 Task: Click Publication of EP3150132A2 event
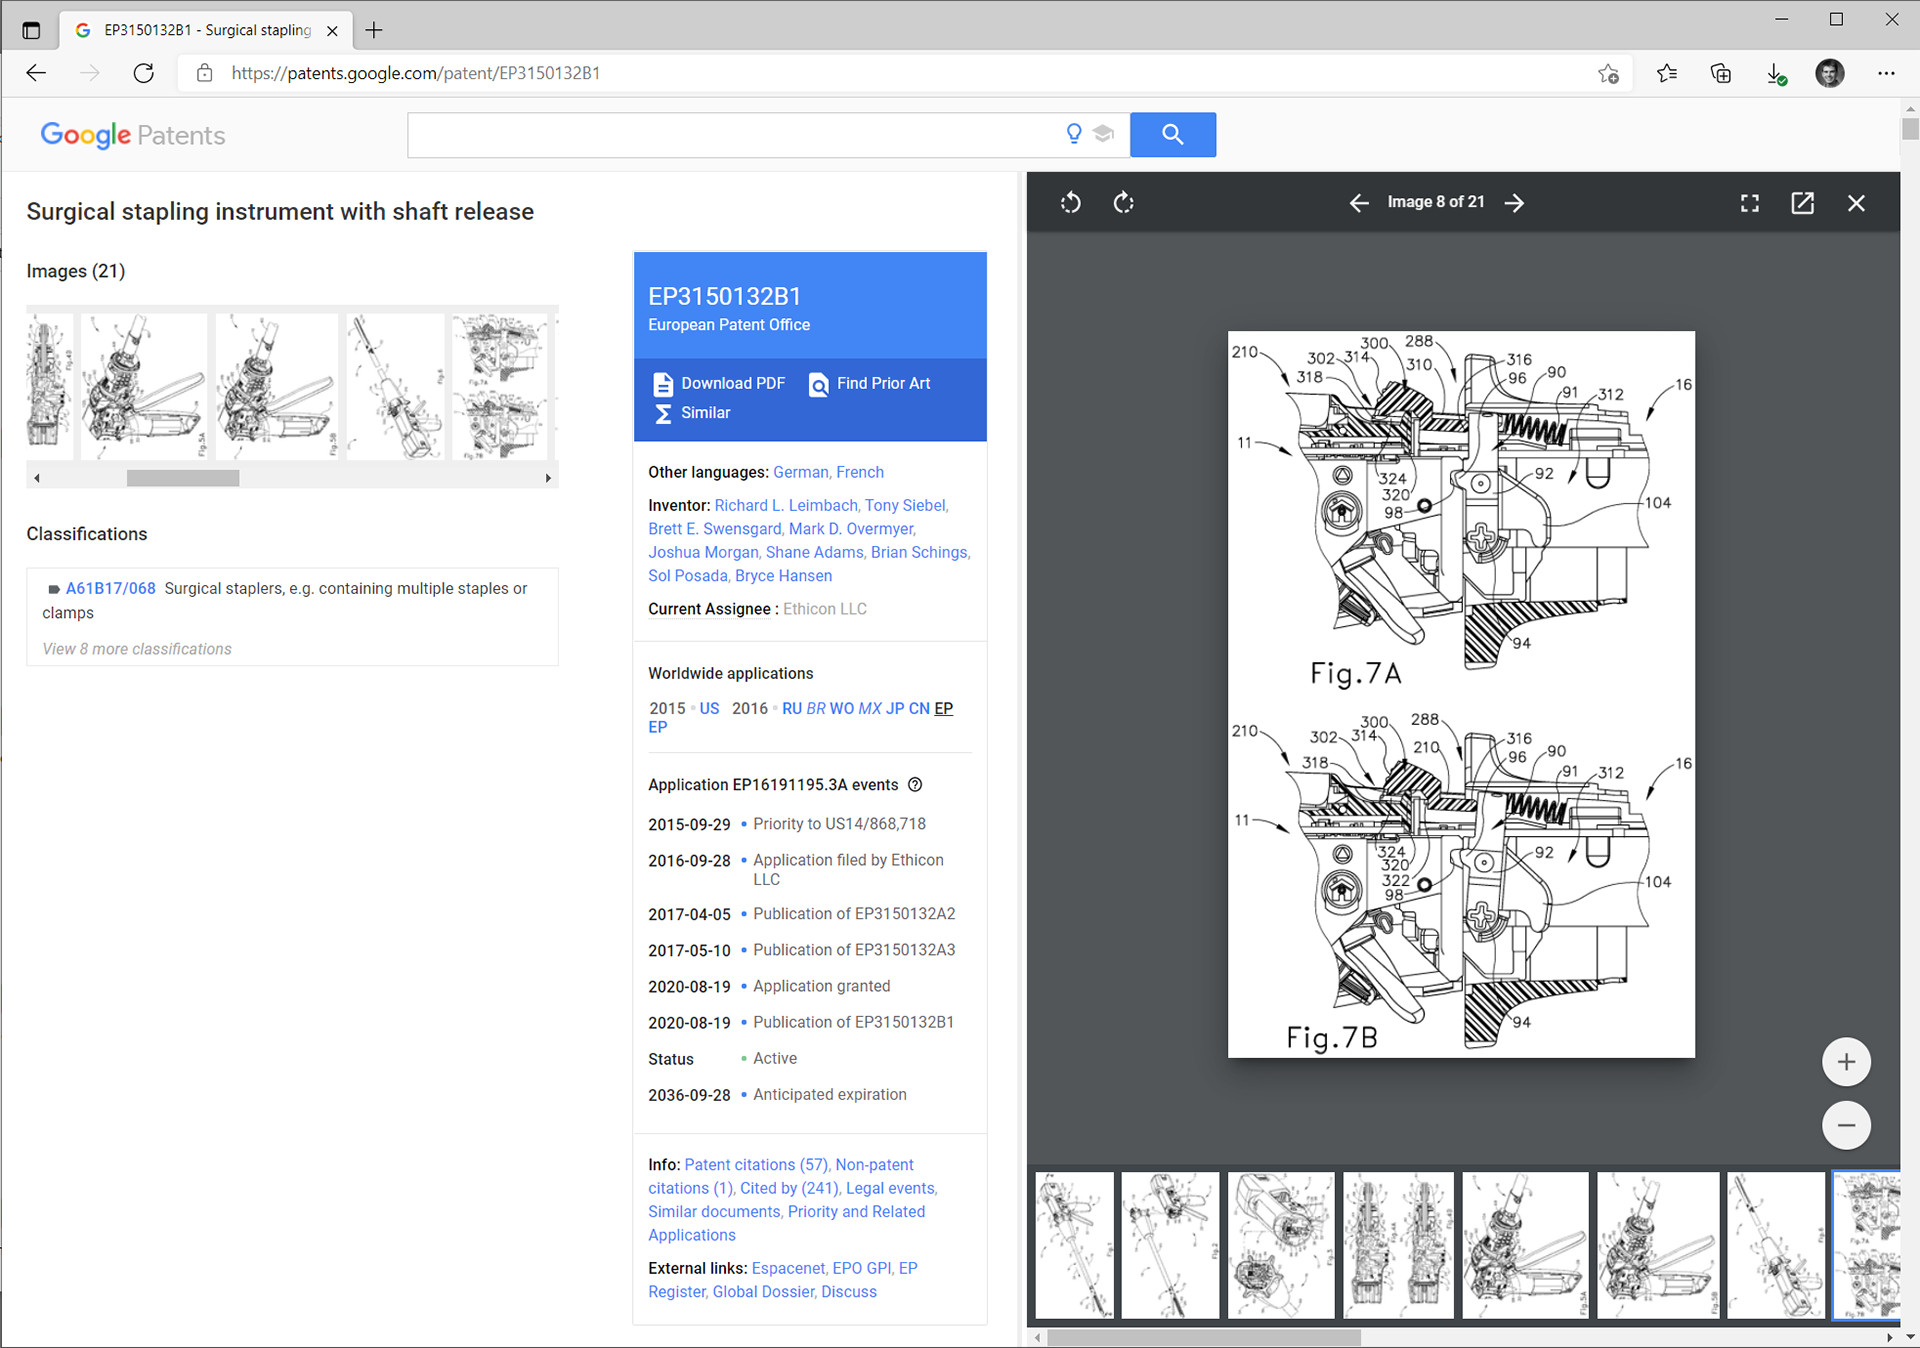[x=854, y=914]
